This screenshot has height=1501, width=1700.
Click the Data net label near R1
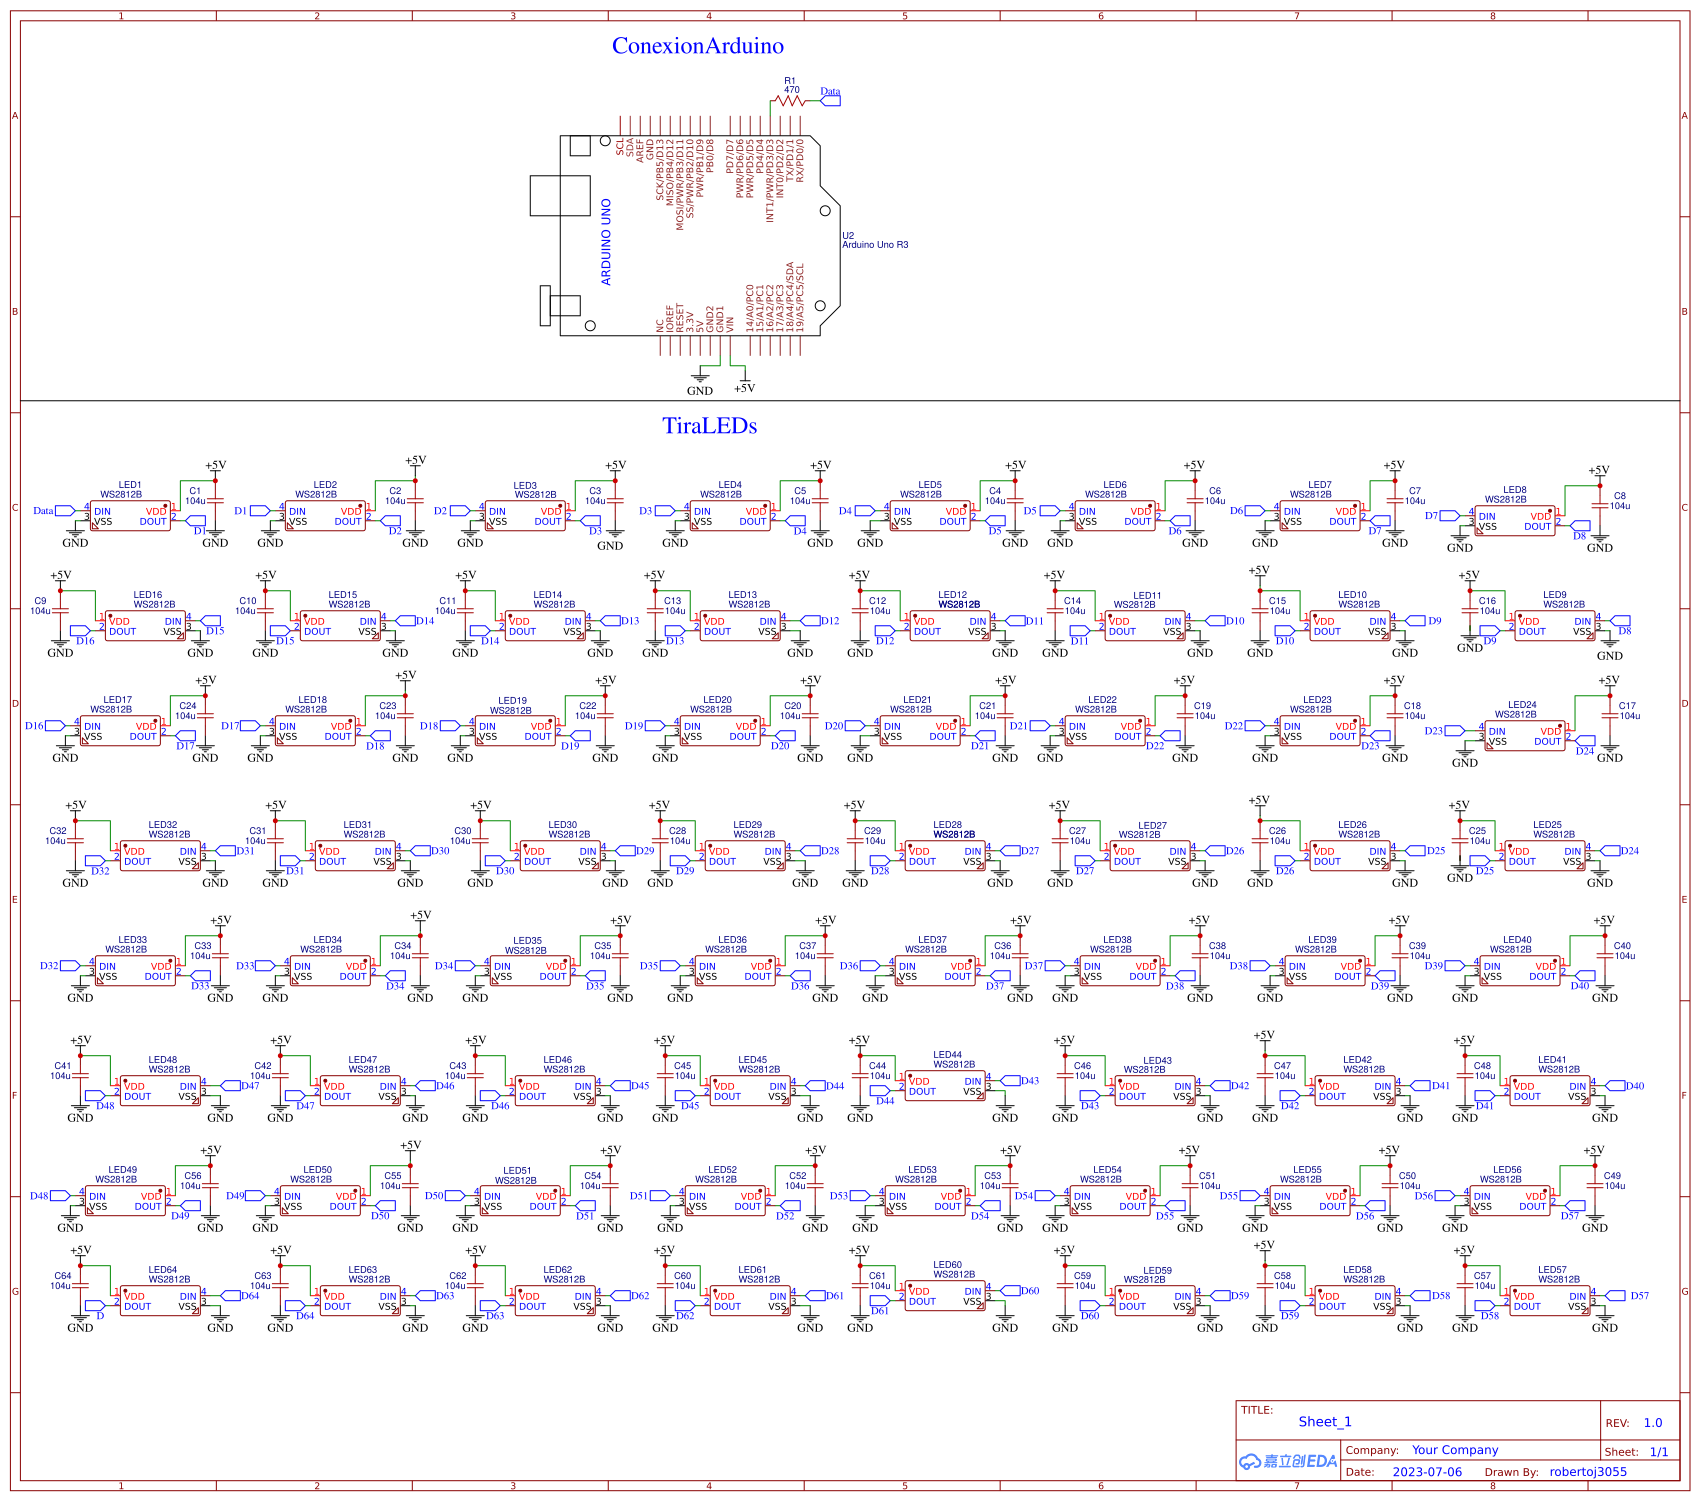click(x=829, y=90)
